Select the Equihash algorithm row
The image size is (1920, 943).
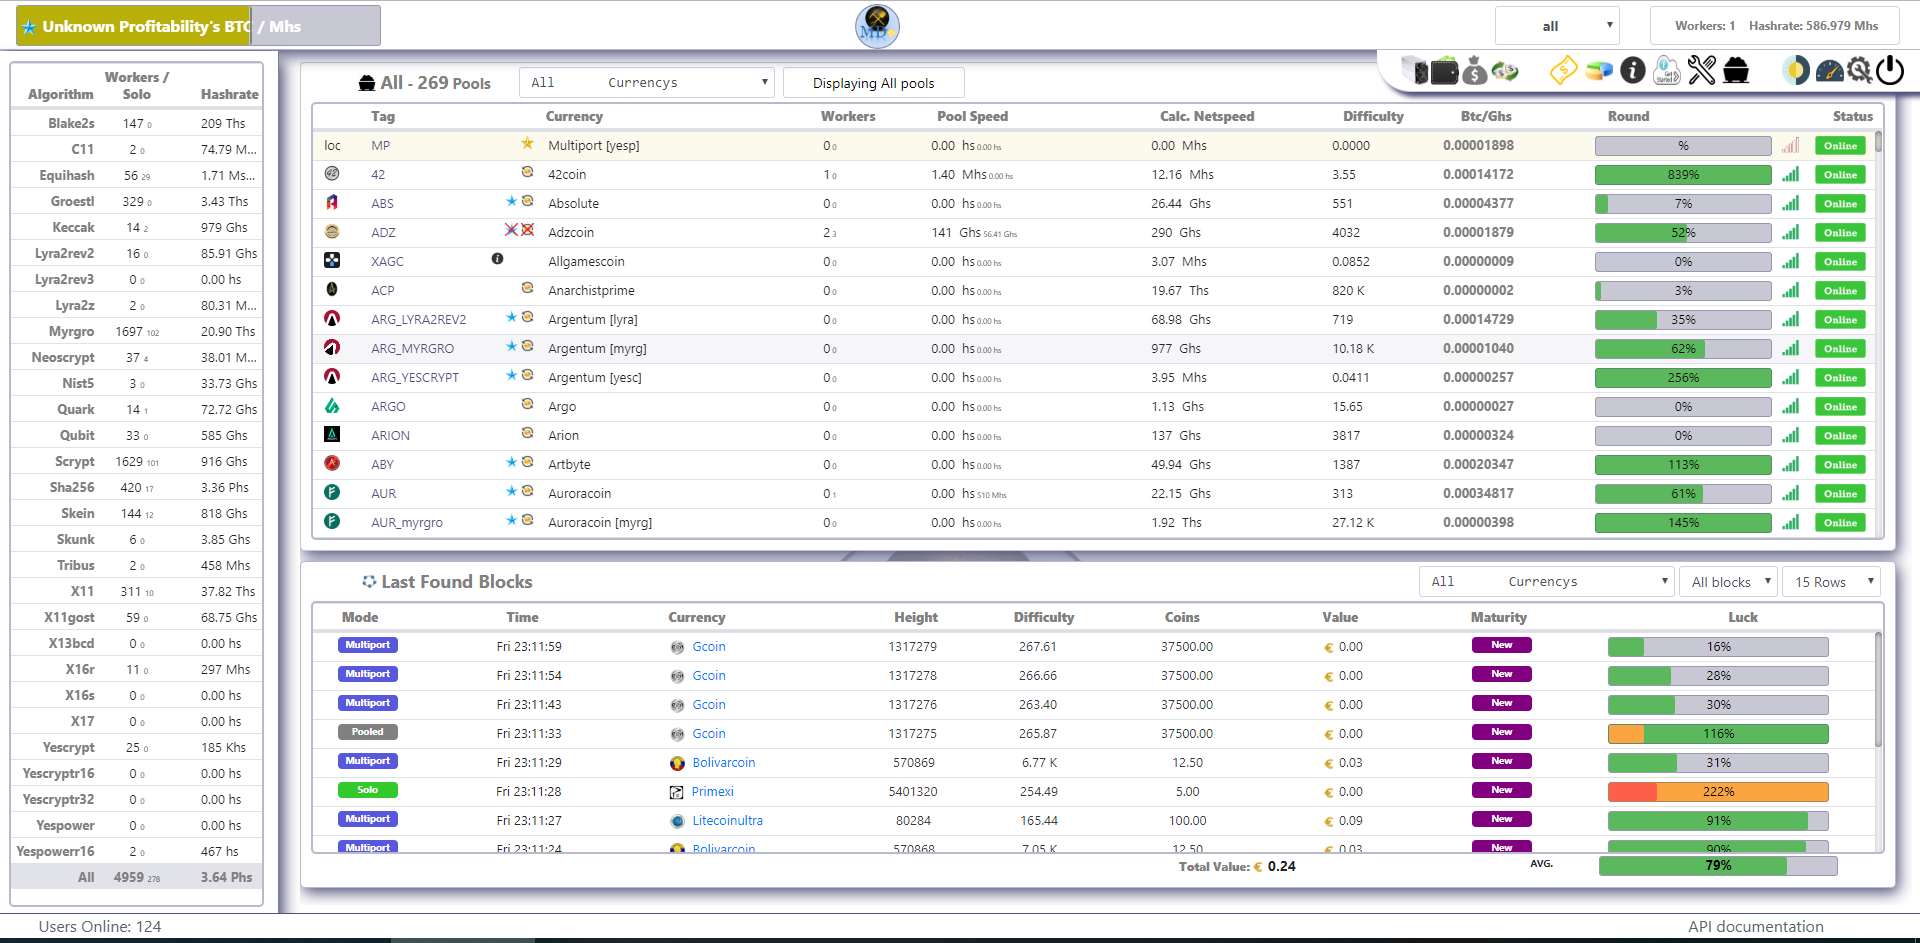[136, 175]
